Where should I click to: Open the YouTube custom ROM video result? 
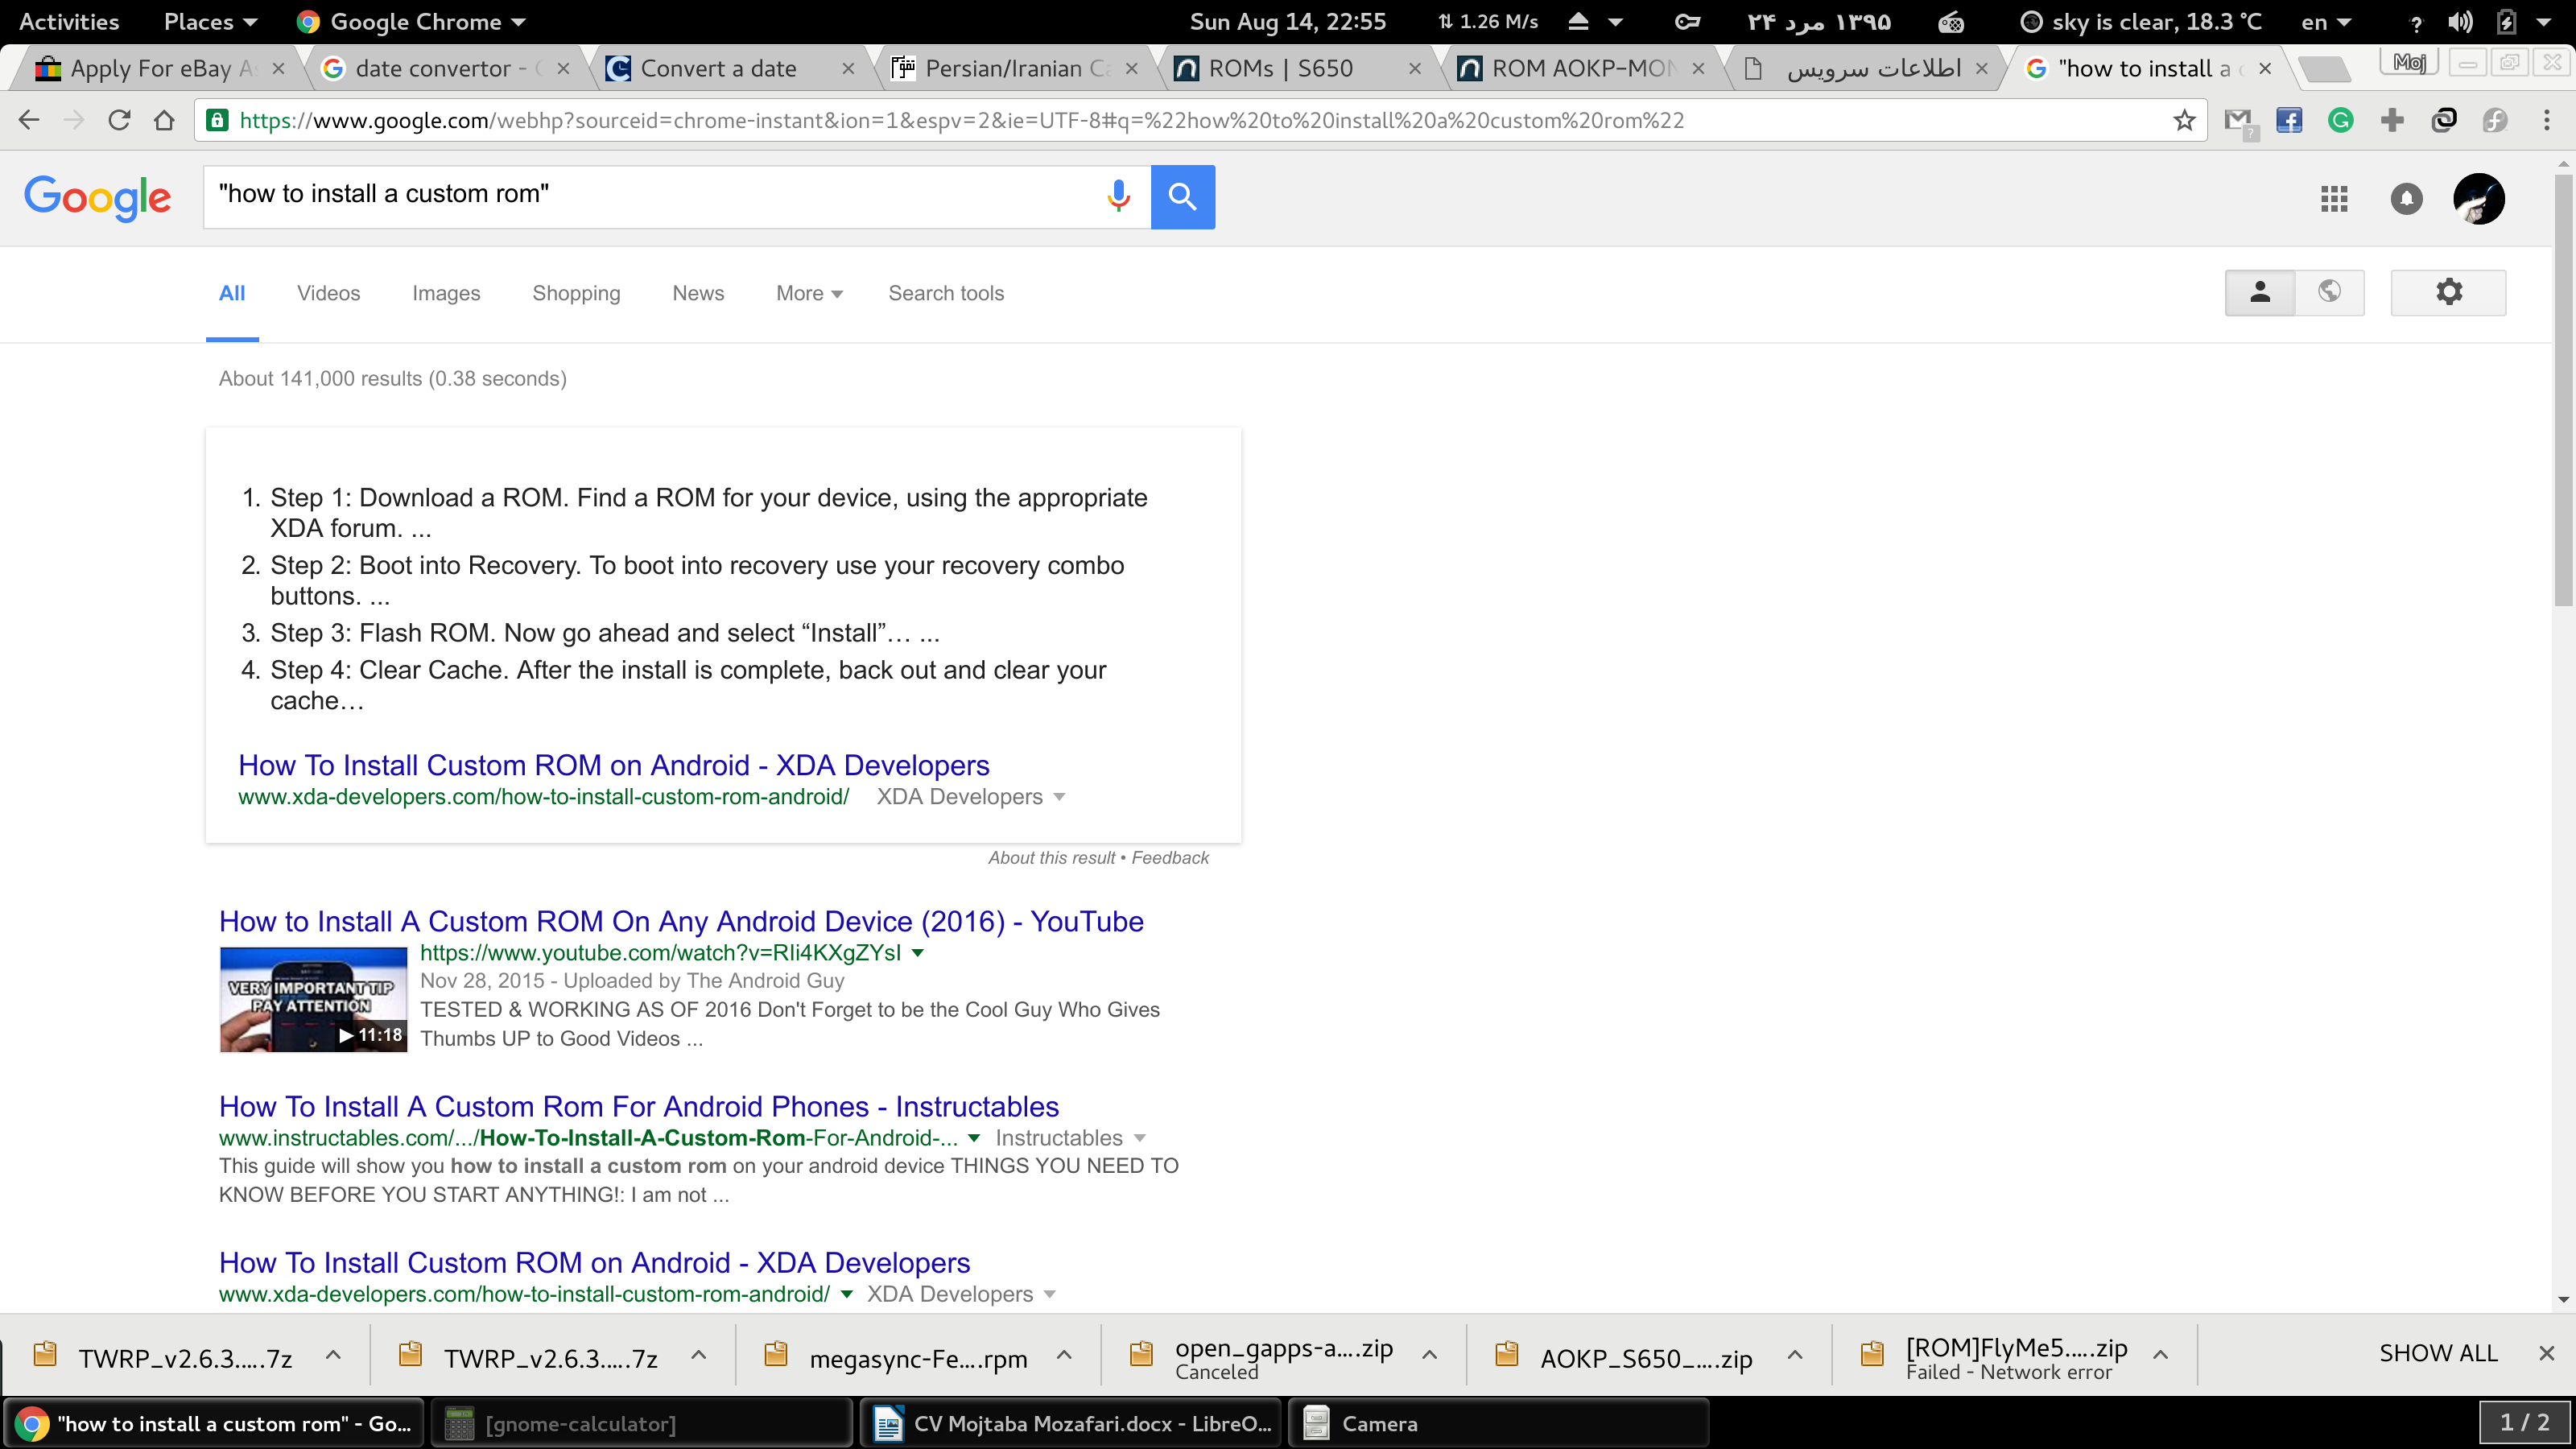681,921
